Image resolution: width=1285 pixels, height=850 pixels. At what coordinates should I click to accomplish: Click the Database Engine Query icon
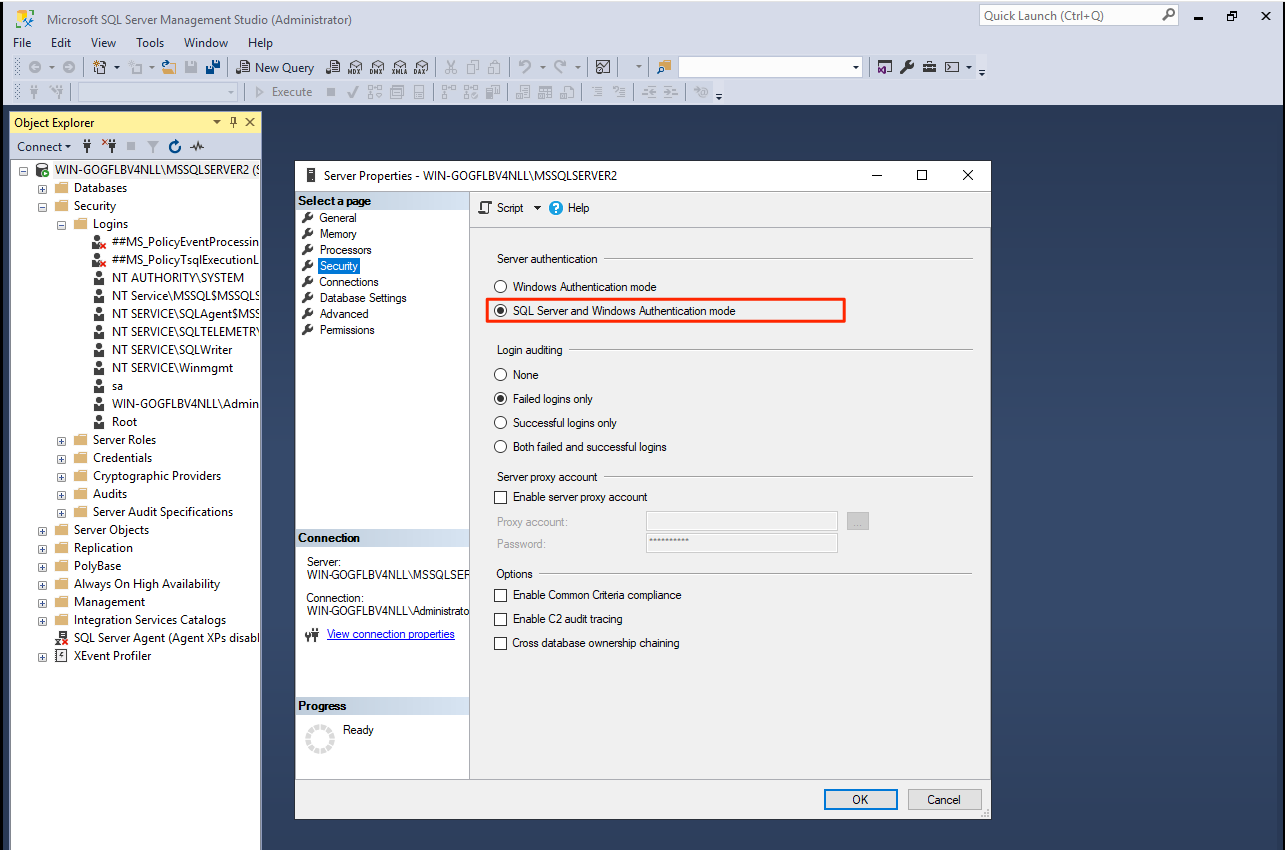tap(333, 67)
